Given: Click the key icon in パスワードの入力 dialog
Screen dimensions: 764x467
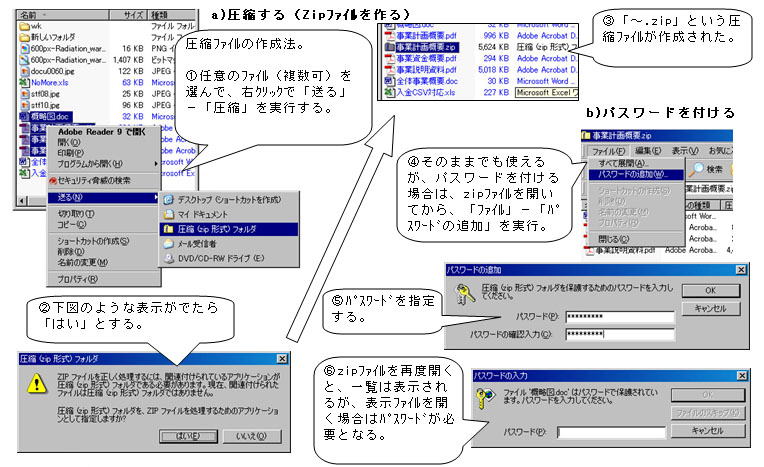Looking at the screenshot, I should [484, 398].
